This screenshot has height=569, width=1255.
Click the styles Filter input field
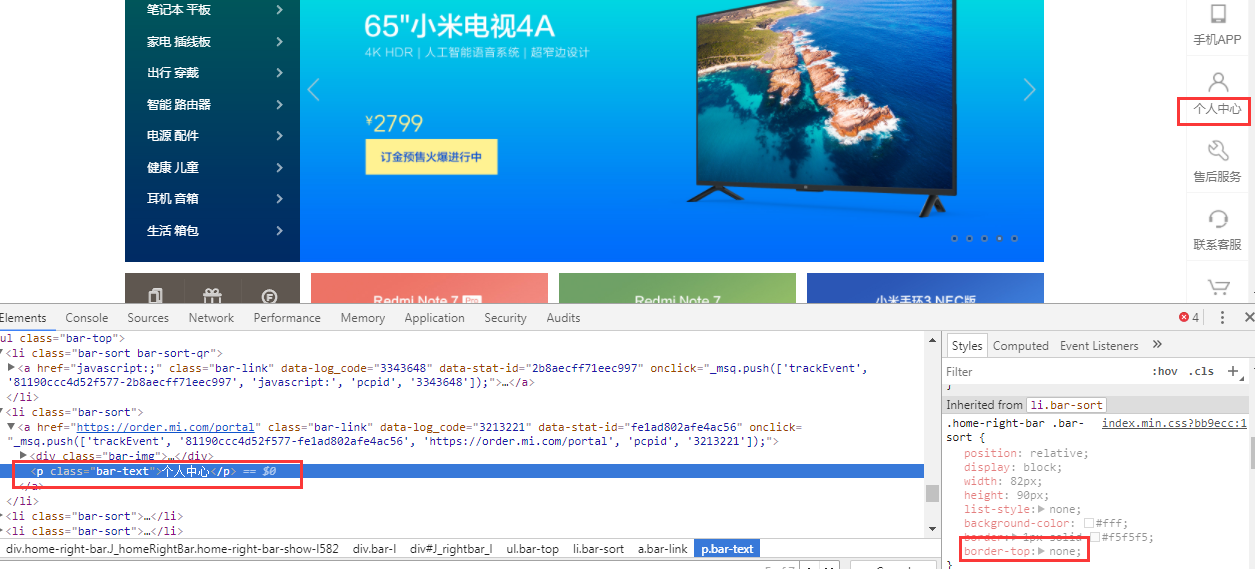1044,371
